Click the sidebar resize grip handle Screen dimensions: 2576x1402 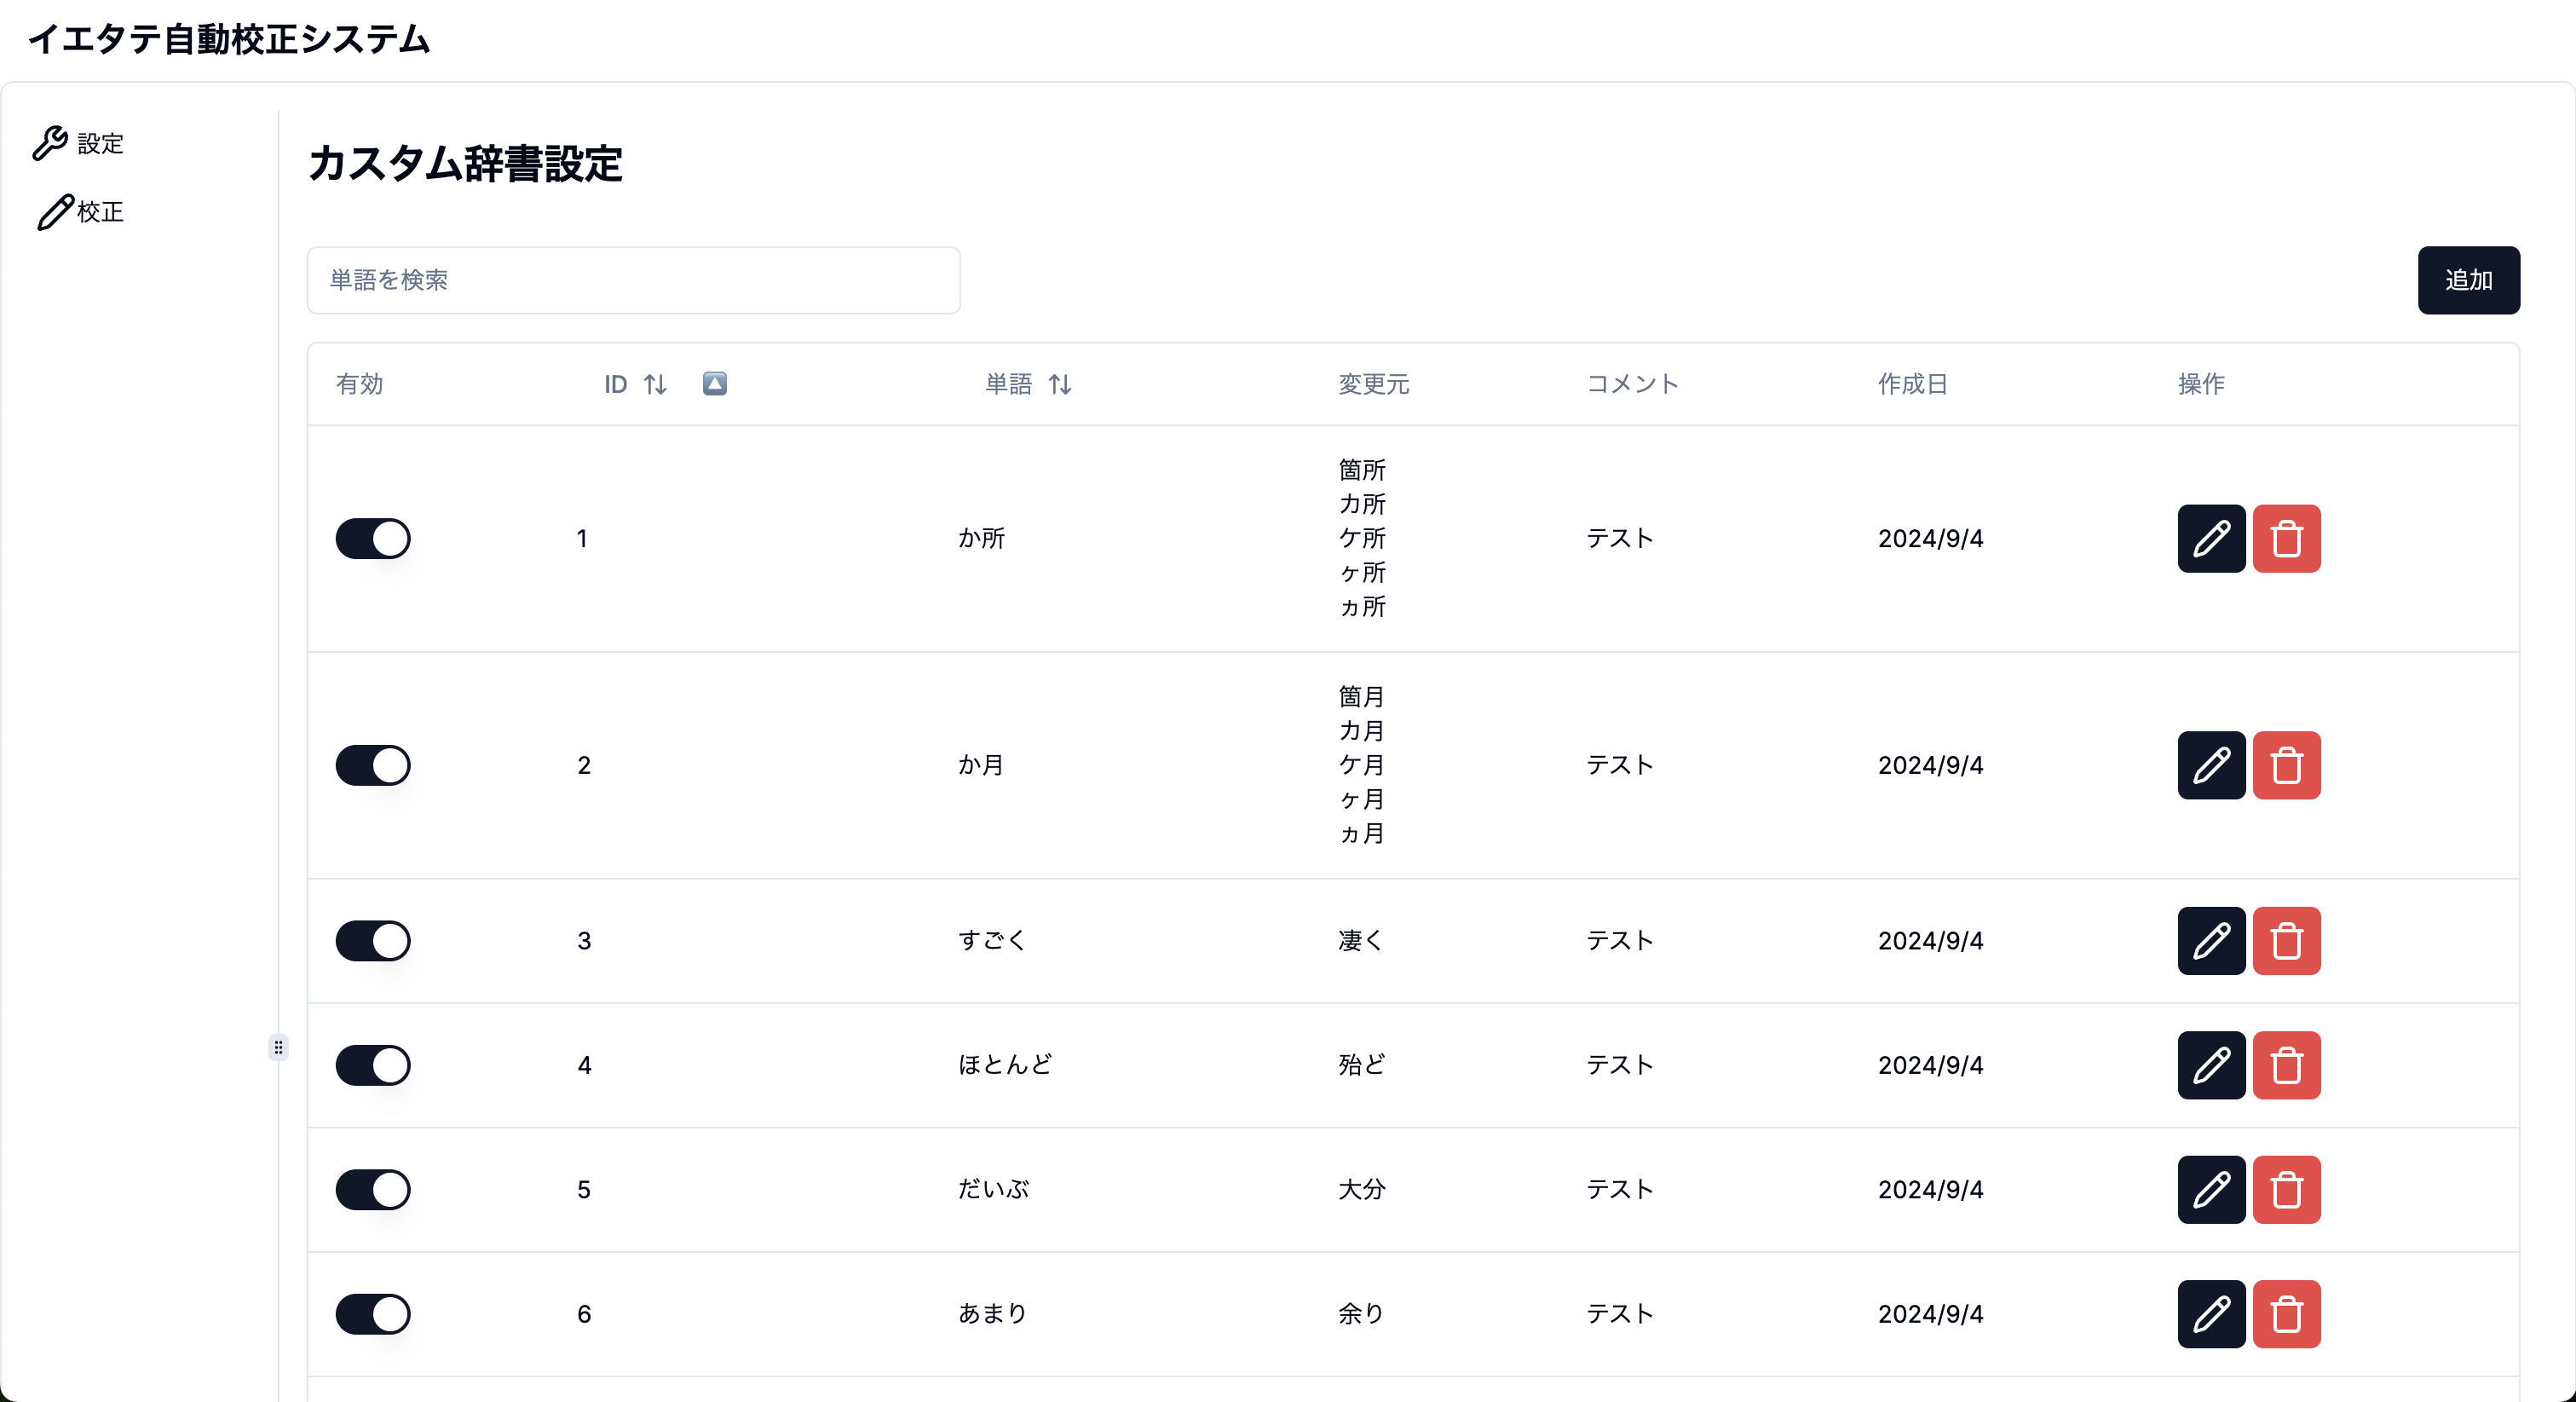click(278, 1047)
